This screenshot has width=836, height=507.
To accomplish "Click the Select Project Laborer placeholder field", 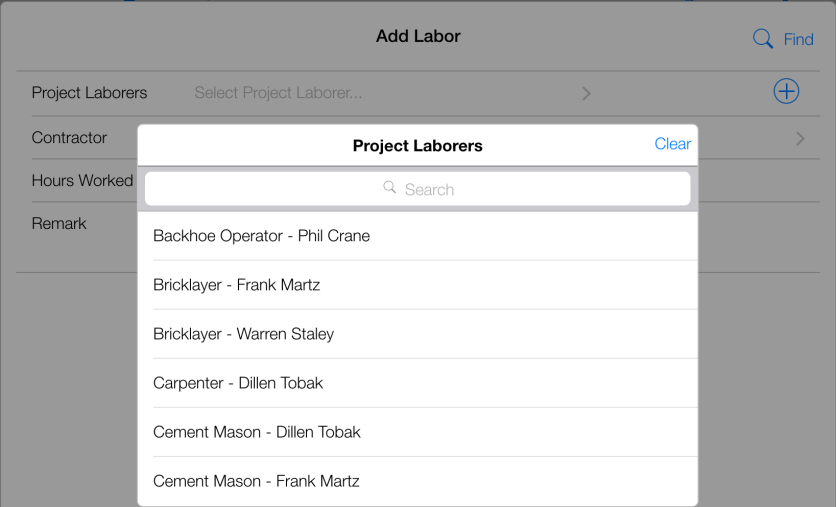I will [278, 93].
